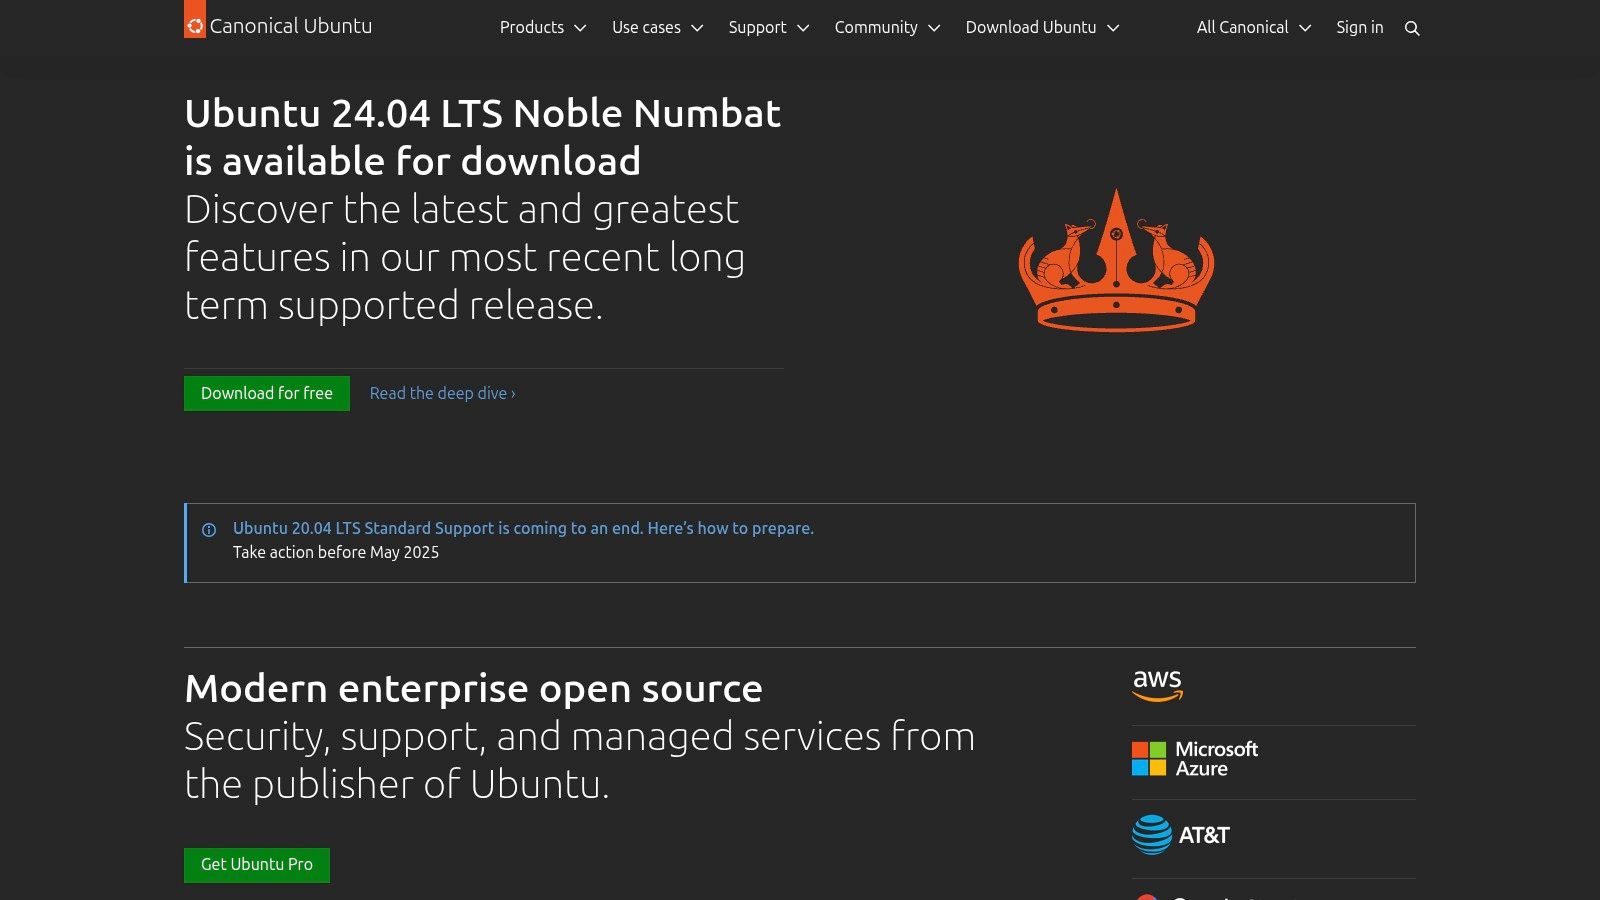The height and width of the screenshot is (900, 1600).
Task: Open the Community navigation item
Action: tap(876, 27)
